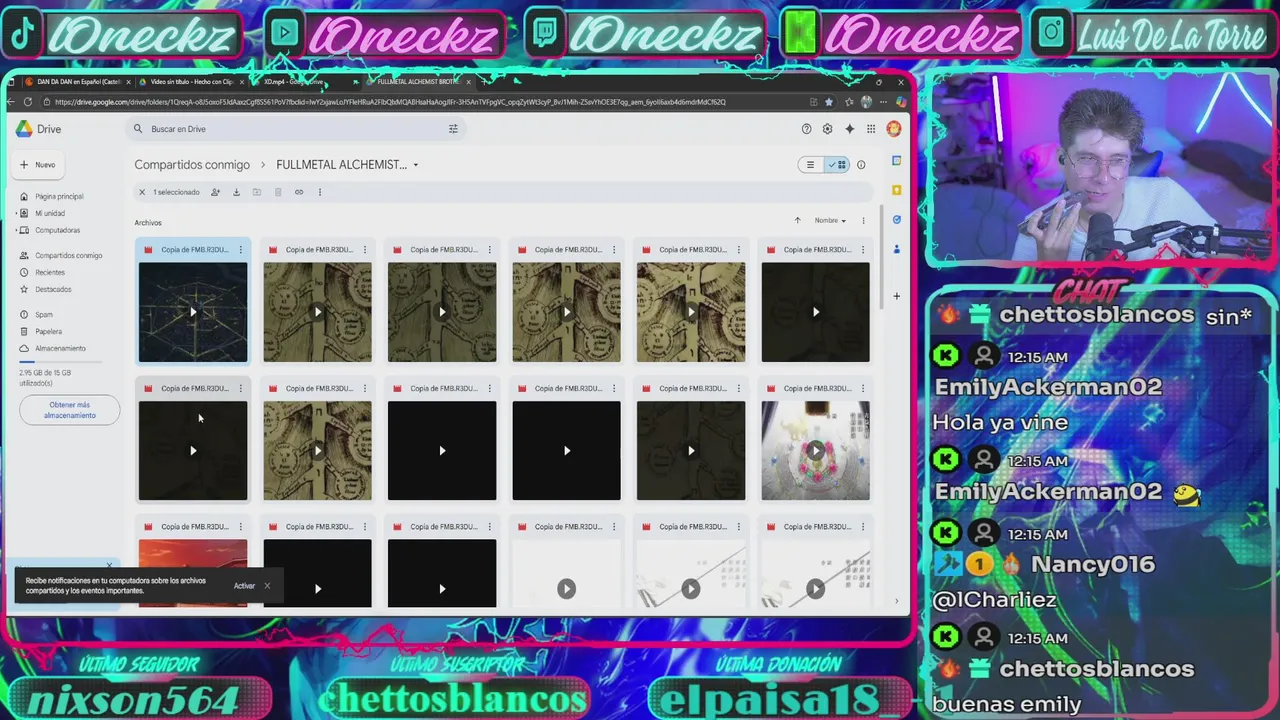Click Obtener más almacenamiento button
This screenshot has width=1280, height=720.
coord(69,410)
